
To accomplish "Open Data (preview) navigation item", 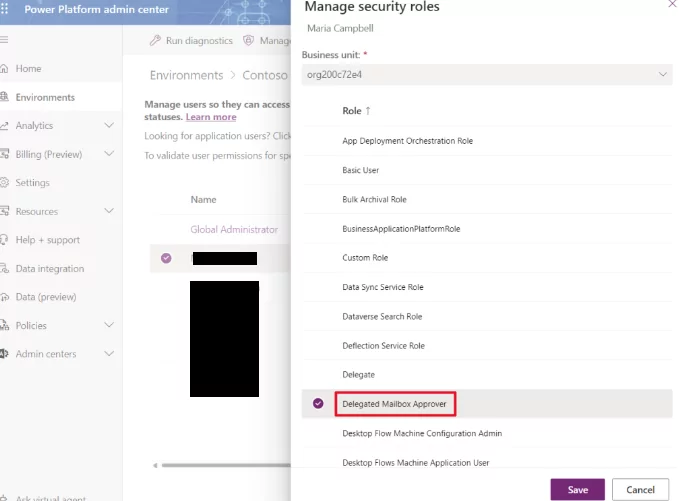I will tap(46, 297).
